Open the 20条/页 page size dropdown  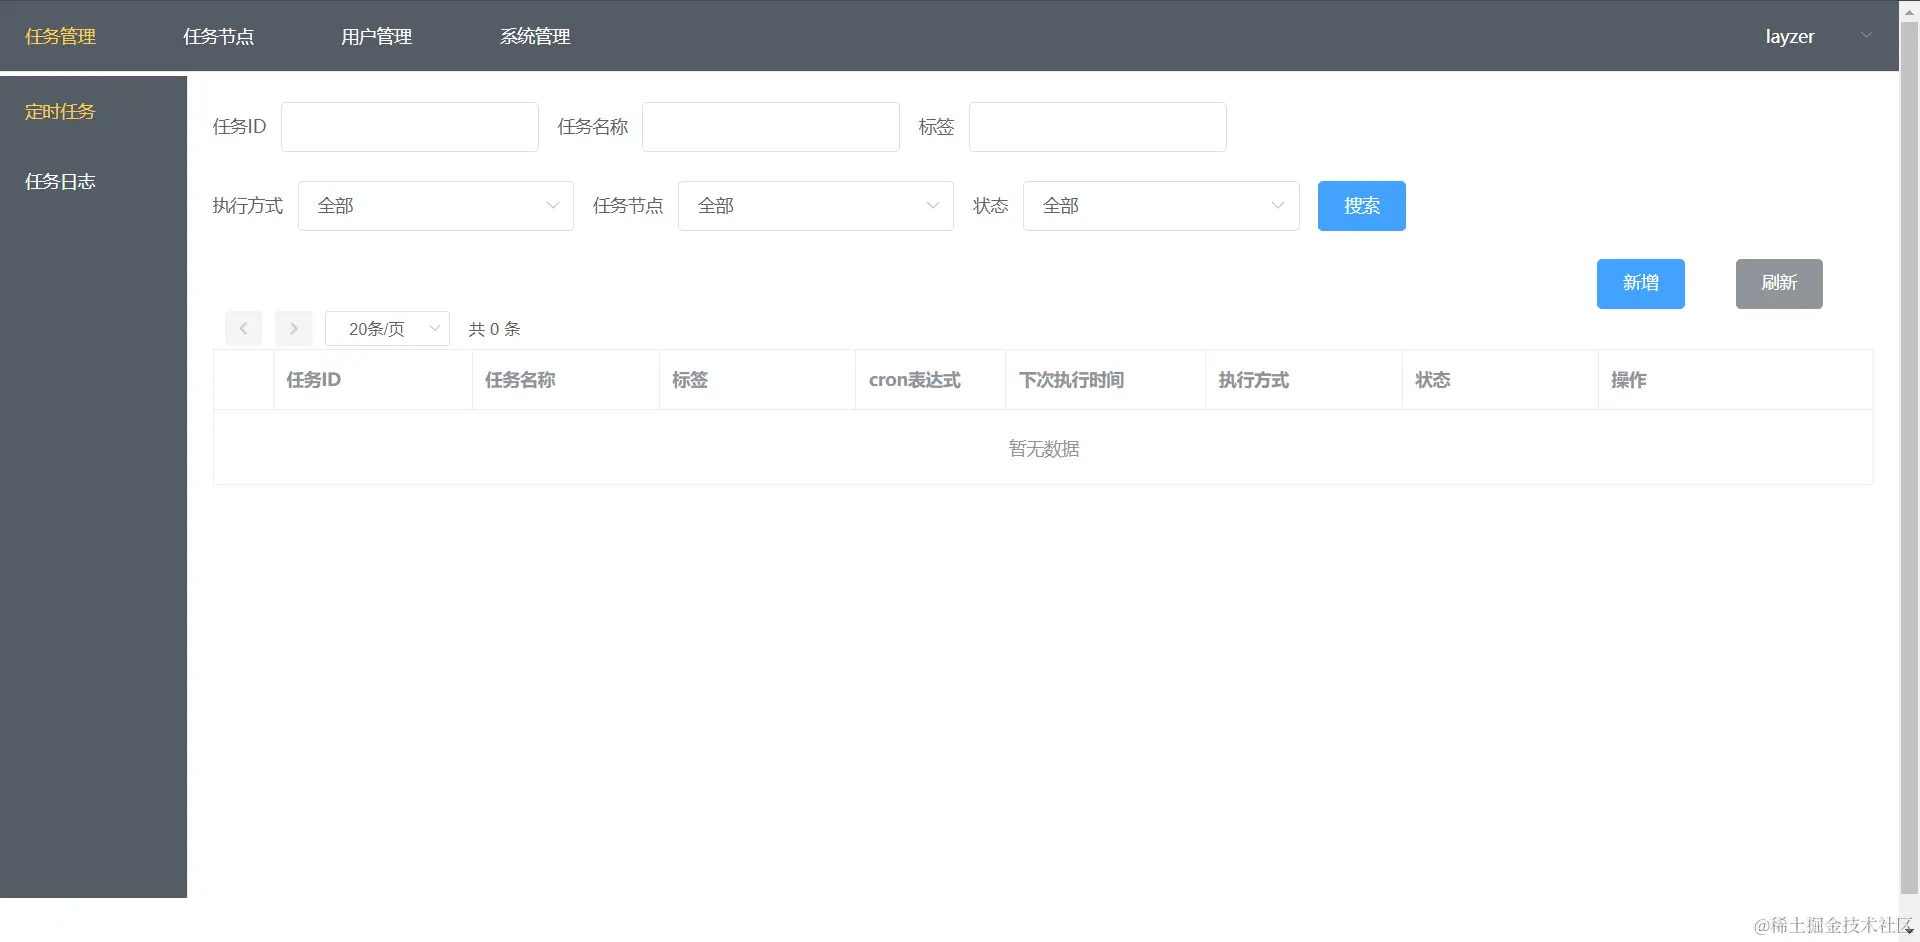coord(387,328)
